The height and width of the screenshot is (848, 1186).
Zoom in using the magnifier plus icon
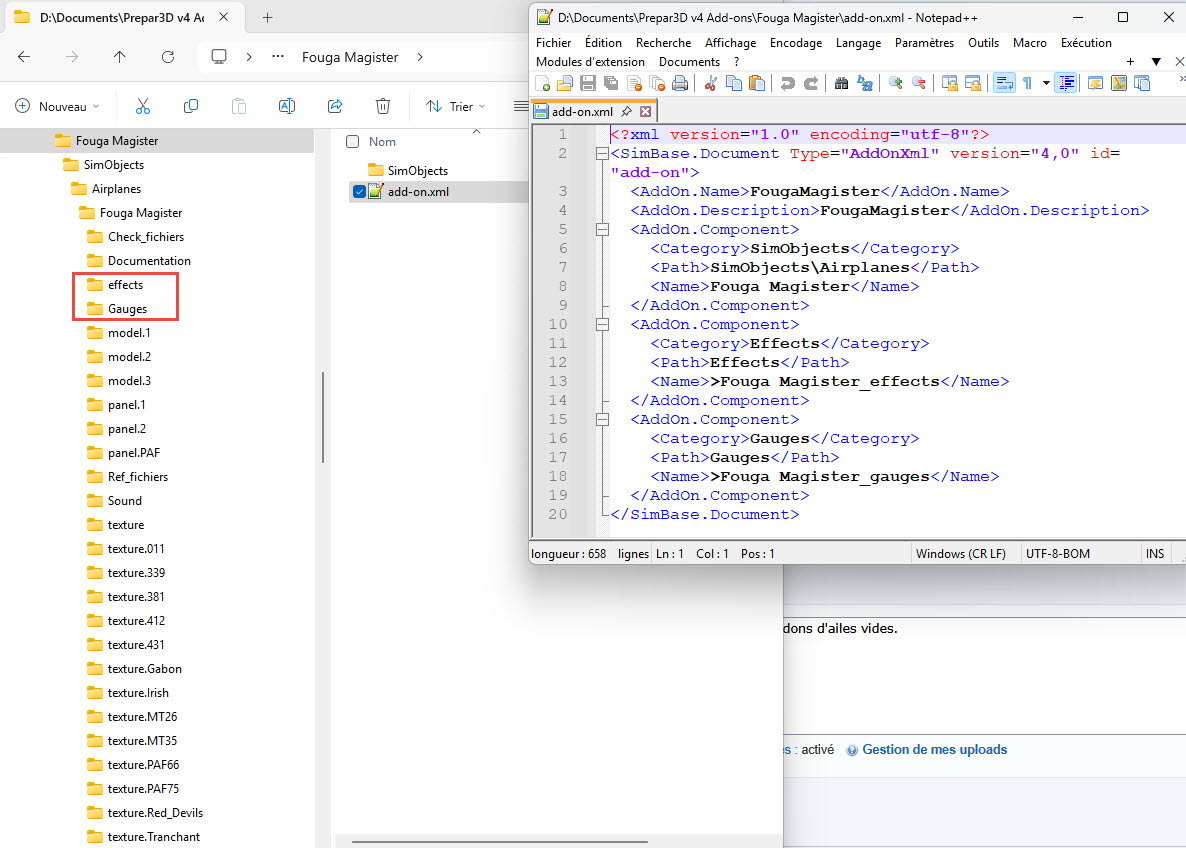[896, 83]
